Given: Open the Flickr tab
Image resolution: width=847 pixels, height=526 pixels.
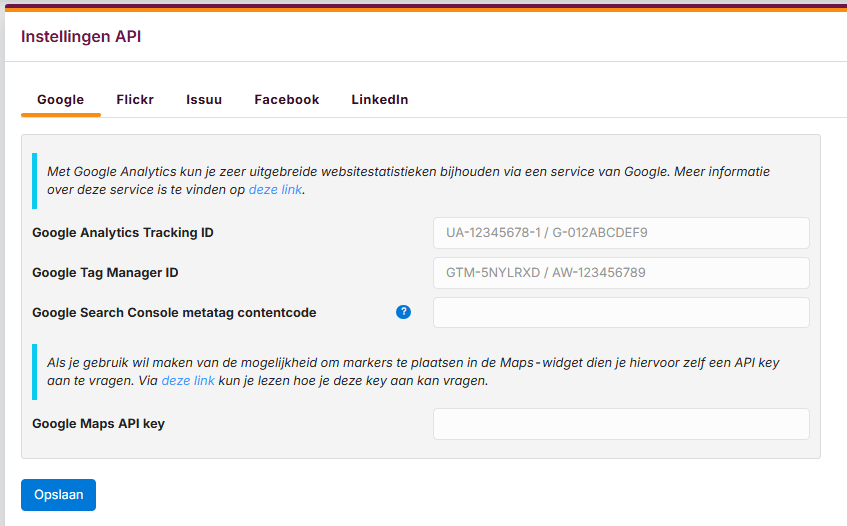Looking at the screenshot, I should (135, 100).
